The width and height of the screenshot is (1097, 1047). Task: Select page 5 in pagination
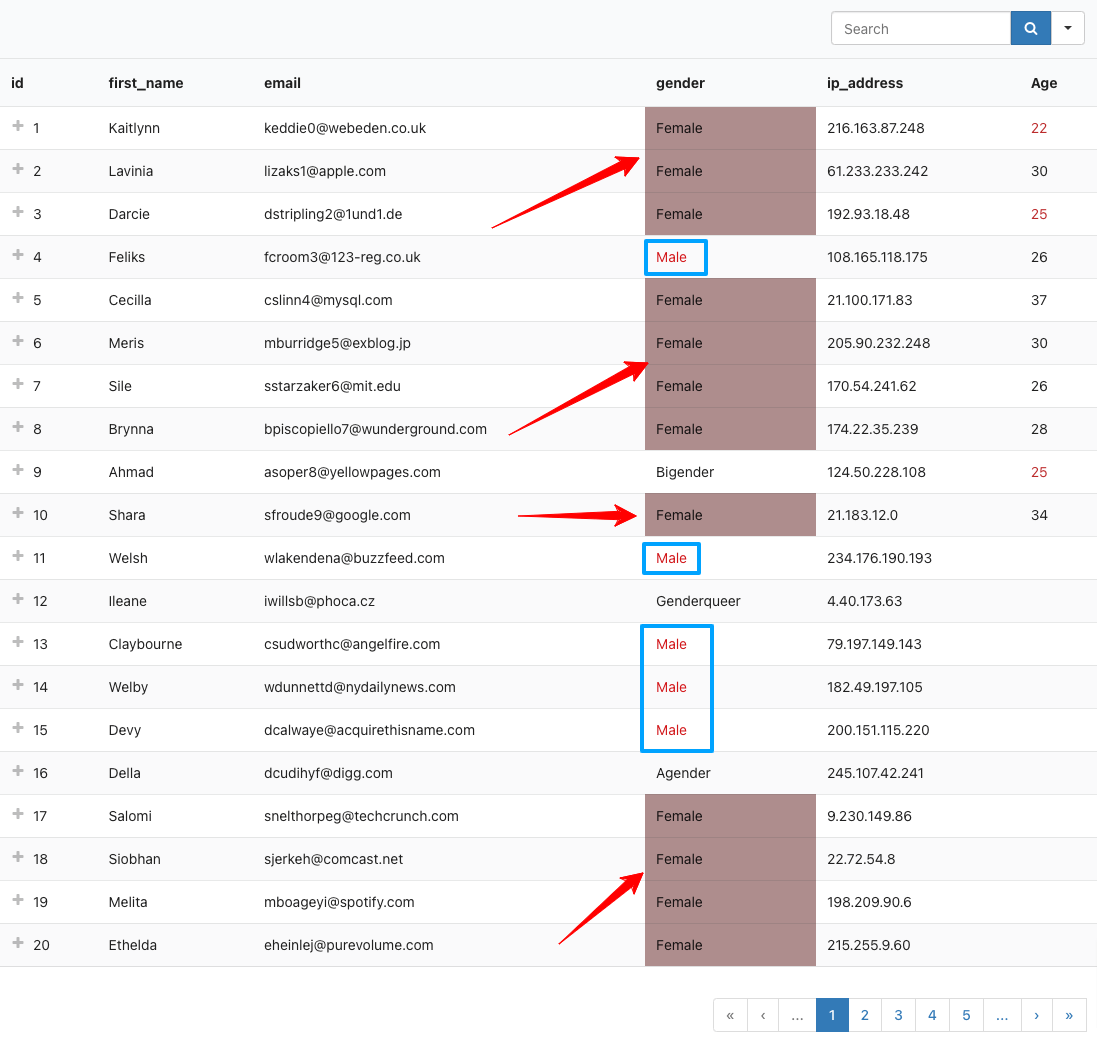pos(966,1015)
